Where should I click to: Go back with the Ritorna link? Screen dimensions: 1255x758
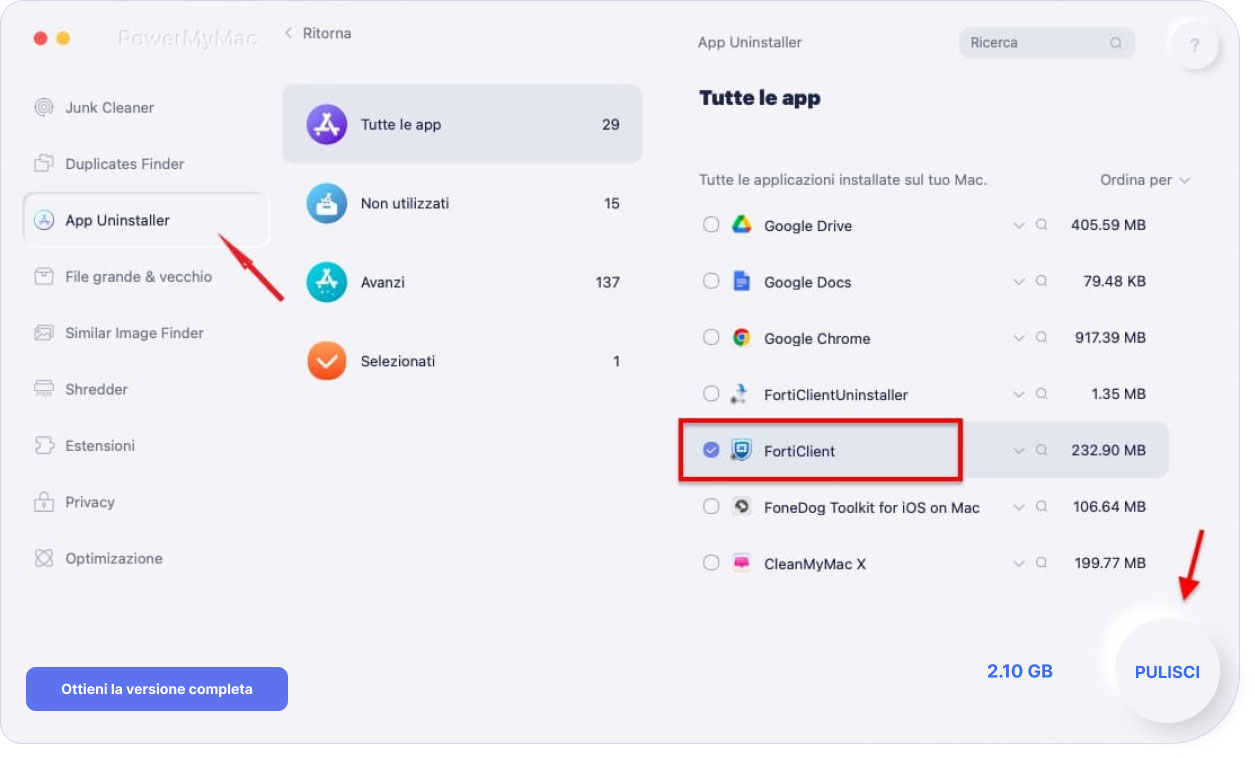(318, 33)
